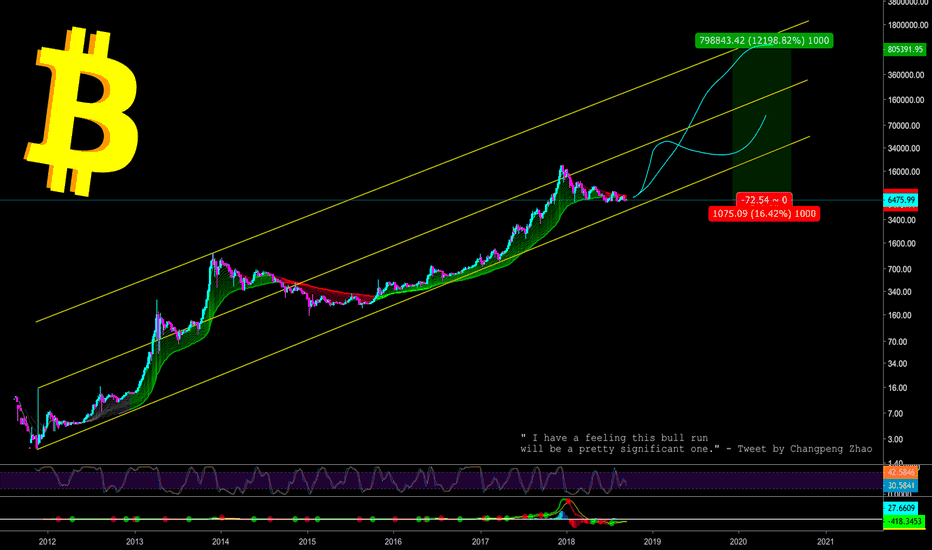Screen dimensions: 932x550
Task: Click the 2016 year label on time axis
Action: coord(393,542)
